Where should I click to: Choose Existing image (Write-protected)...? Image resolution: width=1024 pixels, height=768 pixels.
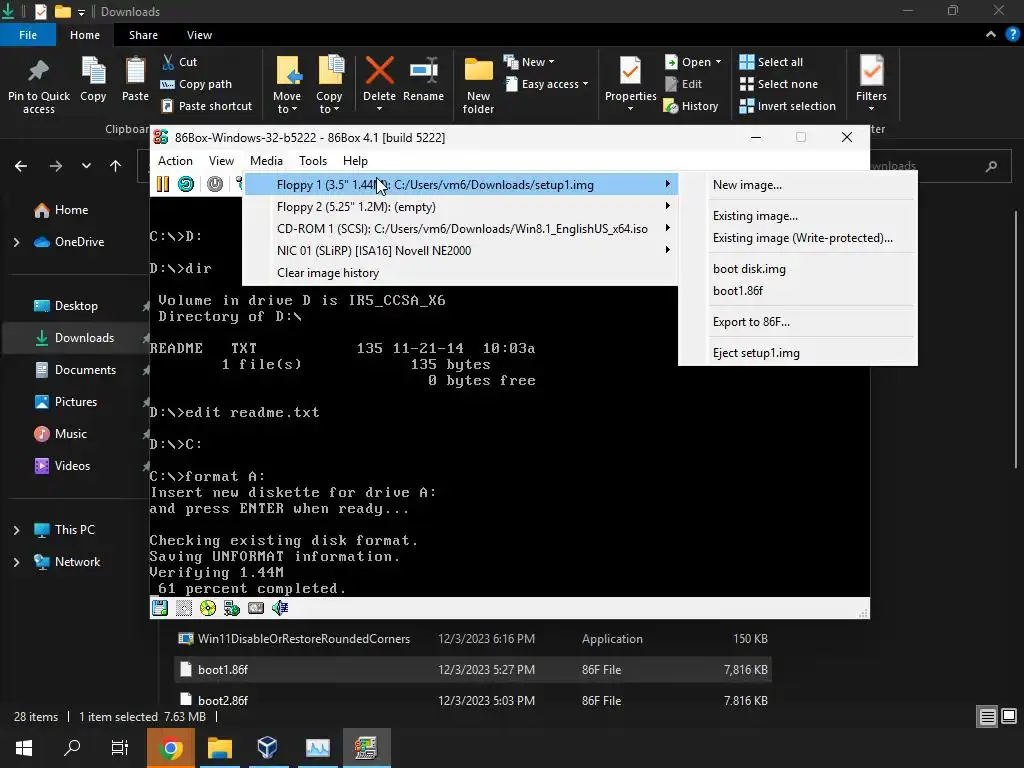coord(798,238)
